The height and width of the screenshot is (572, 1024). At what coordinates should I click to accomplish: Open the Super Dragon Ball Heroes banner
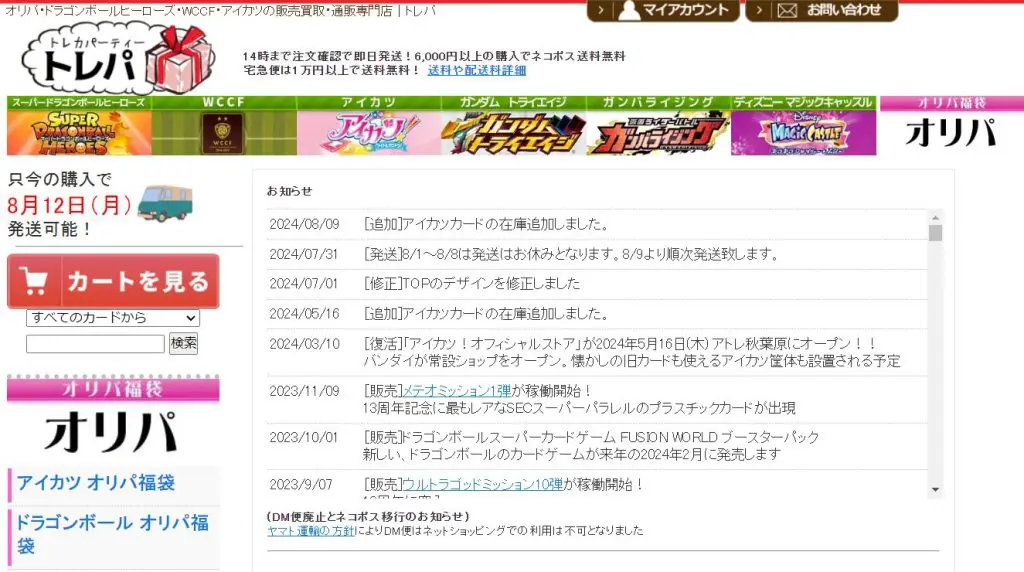coord(79,125)
